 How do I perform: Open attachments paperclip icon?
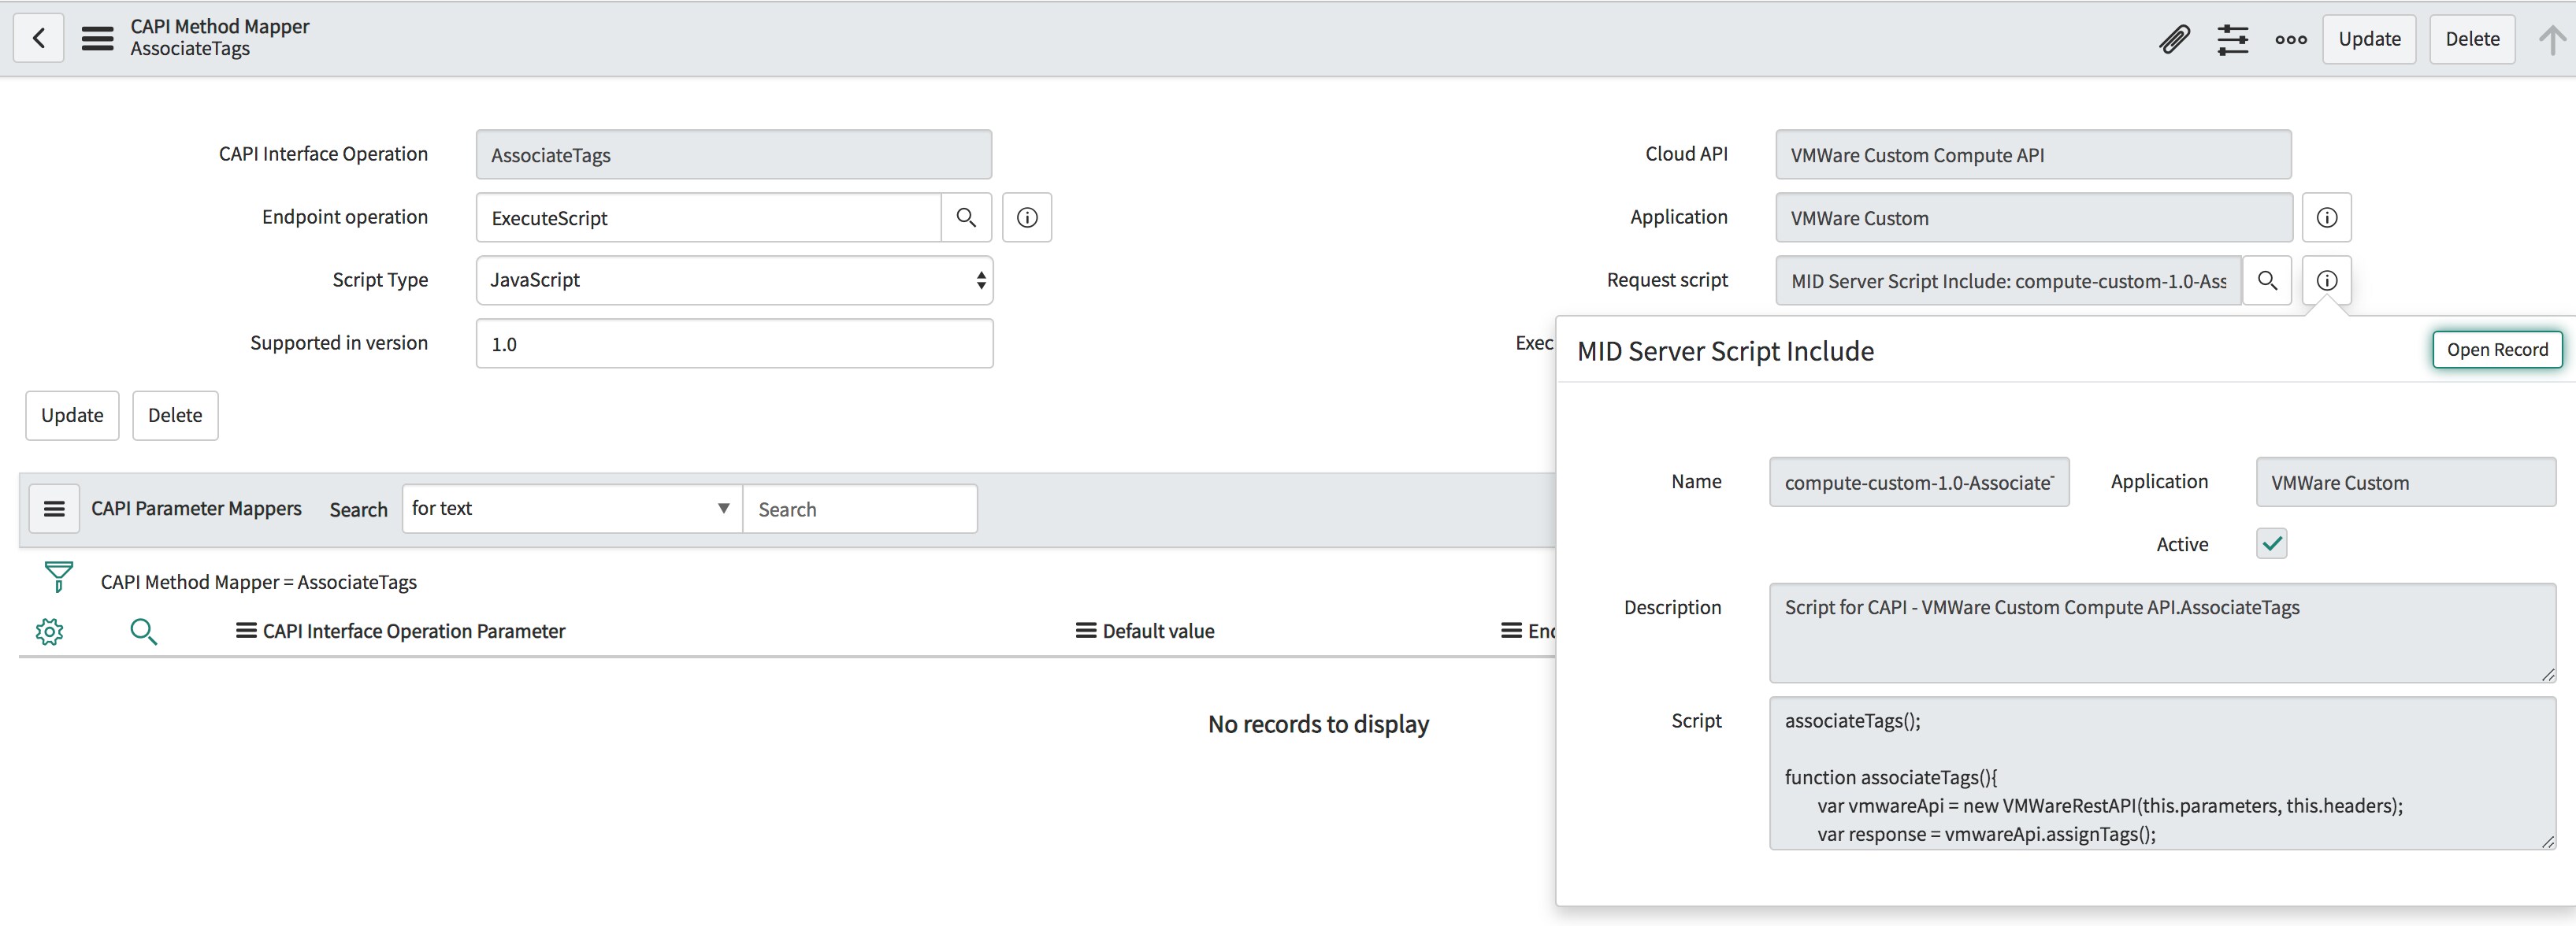pyautogui.click(x=2174, y=39)
